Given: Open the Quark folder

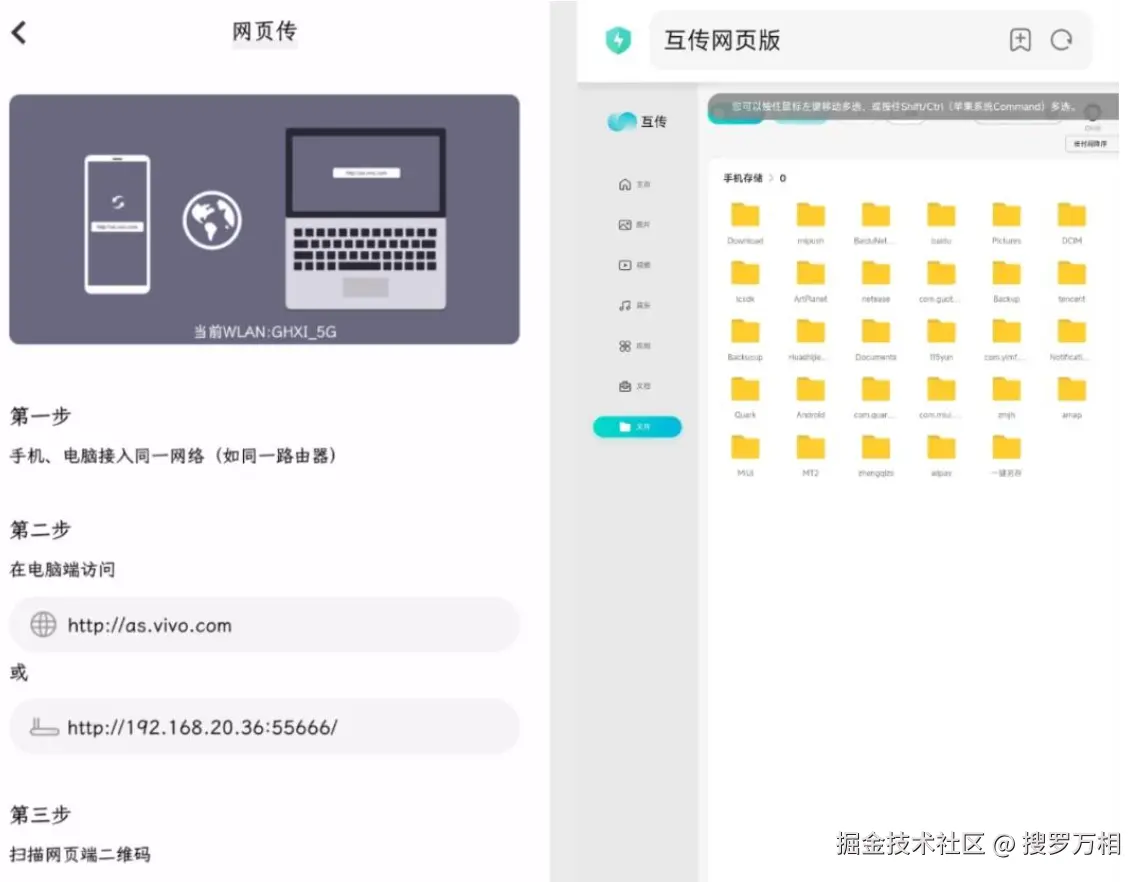Looking at the screenshot, I should (745, 398).
